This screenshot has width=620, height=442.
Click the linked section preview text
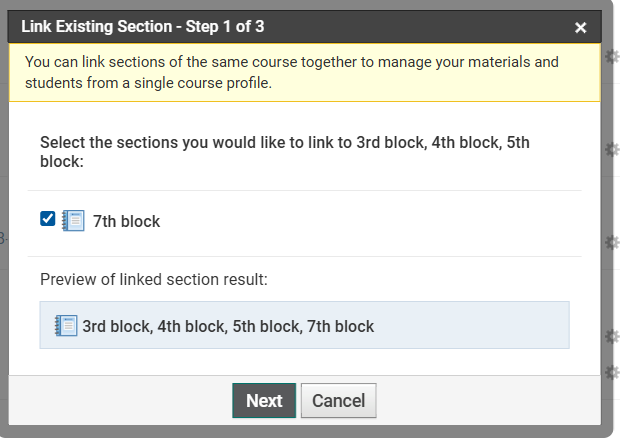click(228, 326)
